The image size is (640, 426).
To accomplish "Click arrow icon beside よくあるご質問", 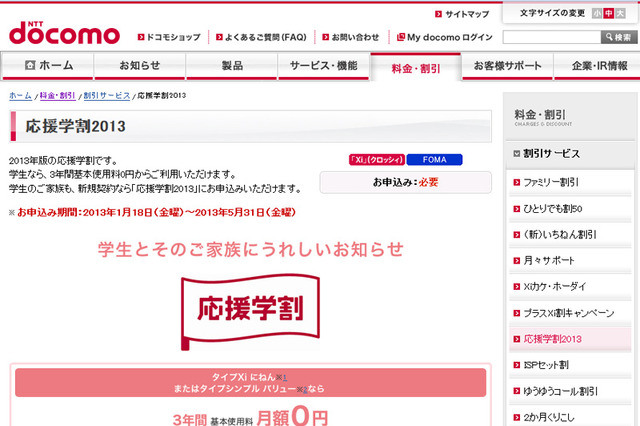I will [x=219, y=37].
